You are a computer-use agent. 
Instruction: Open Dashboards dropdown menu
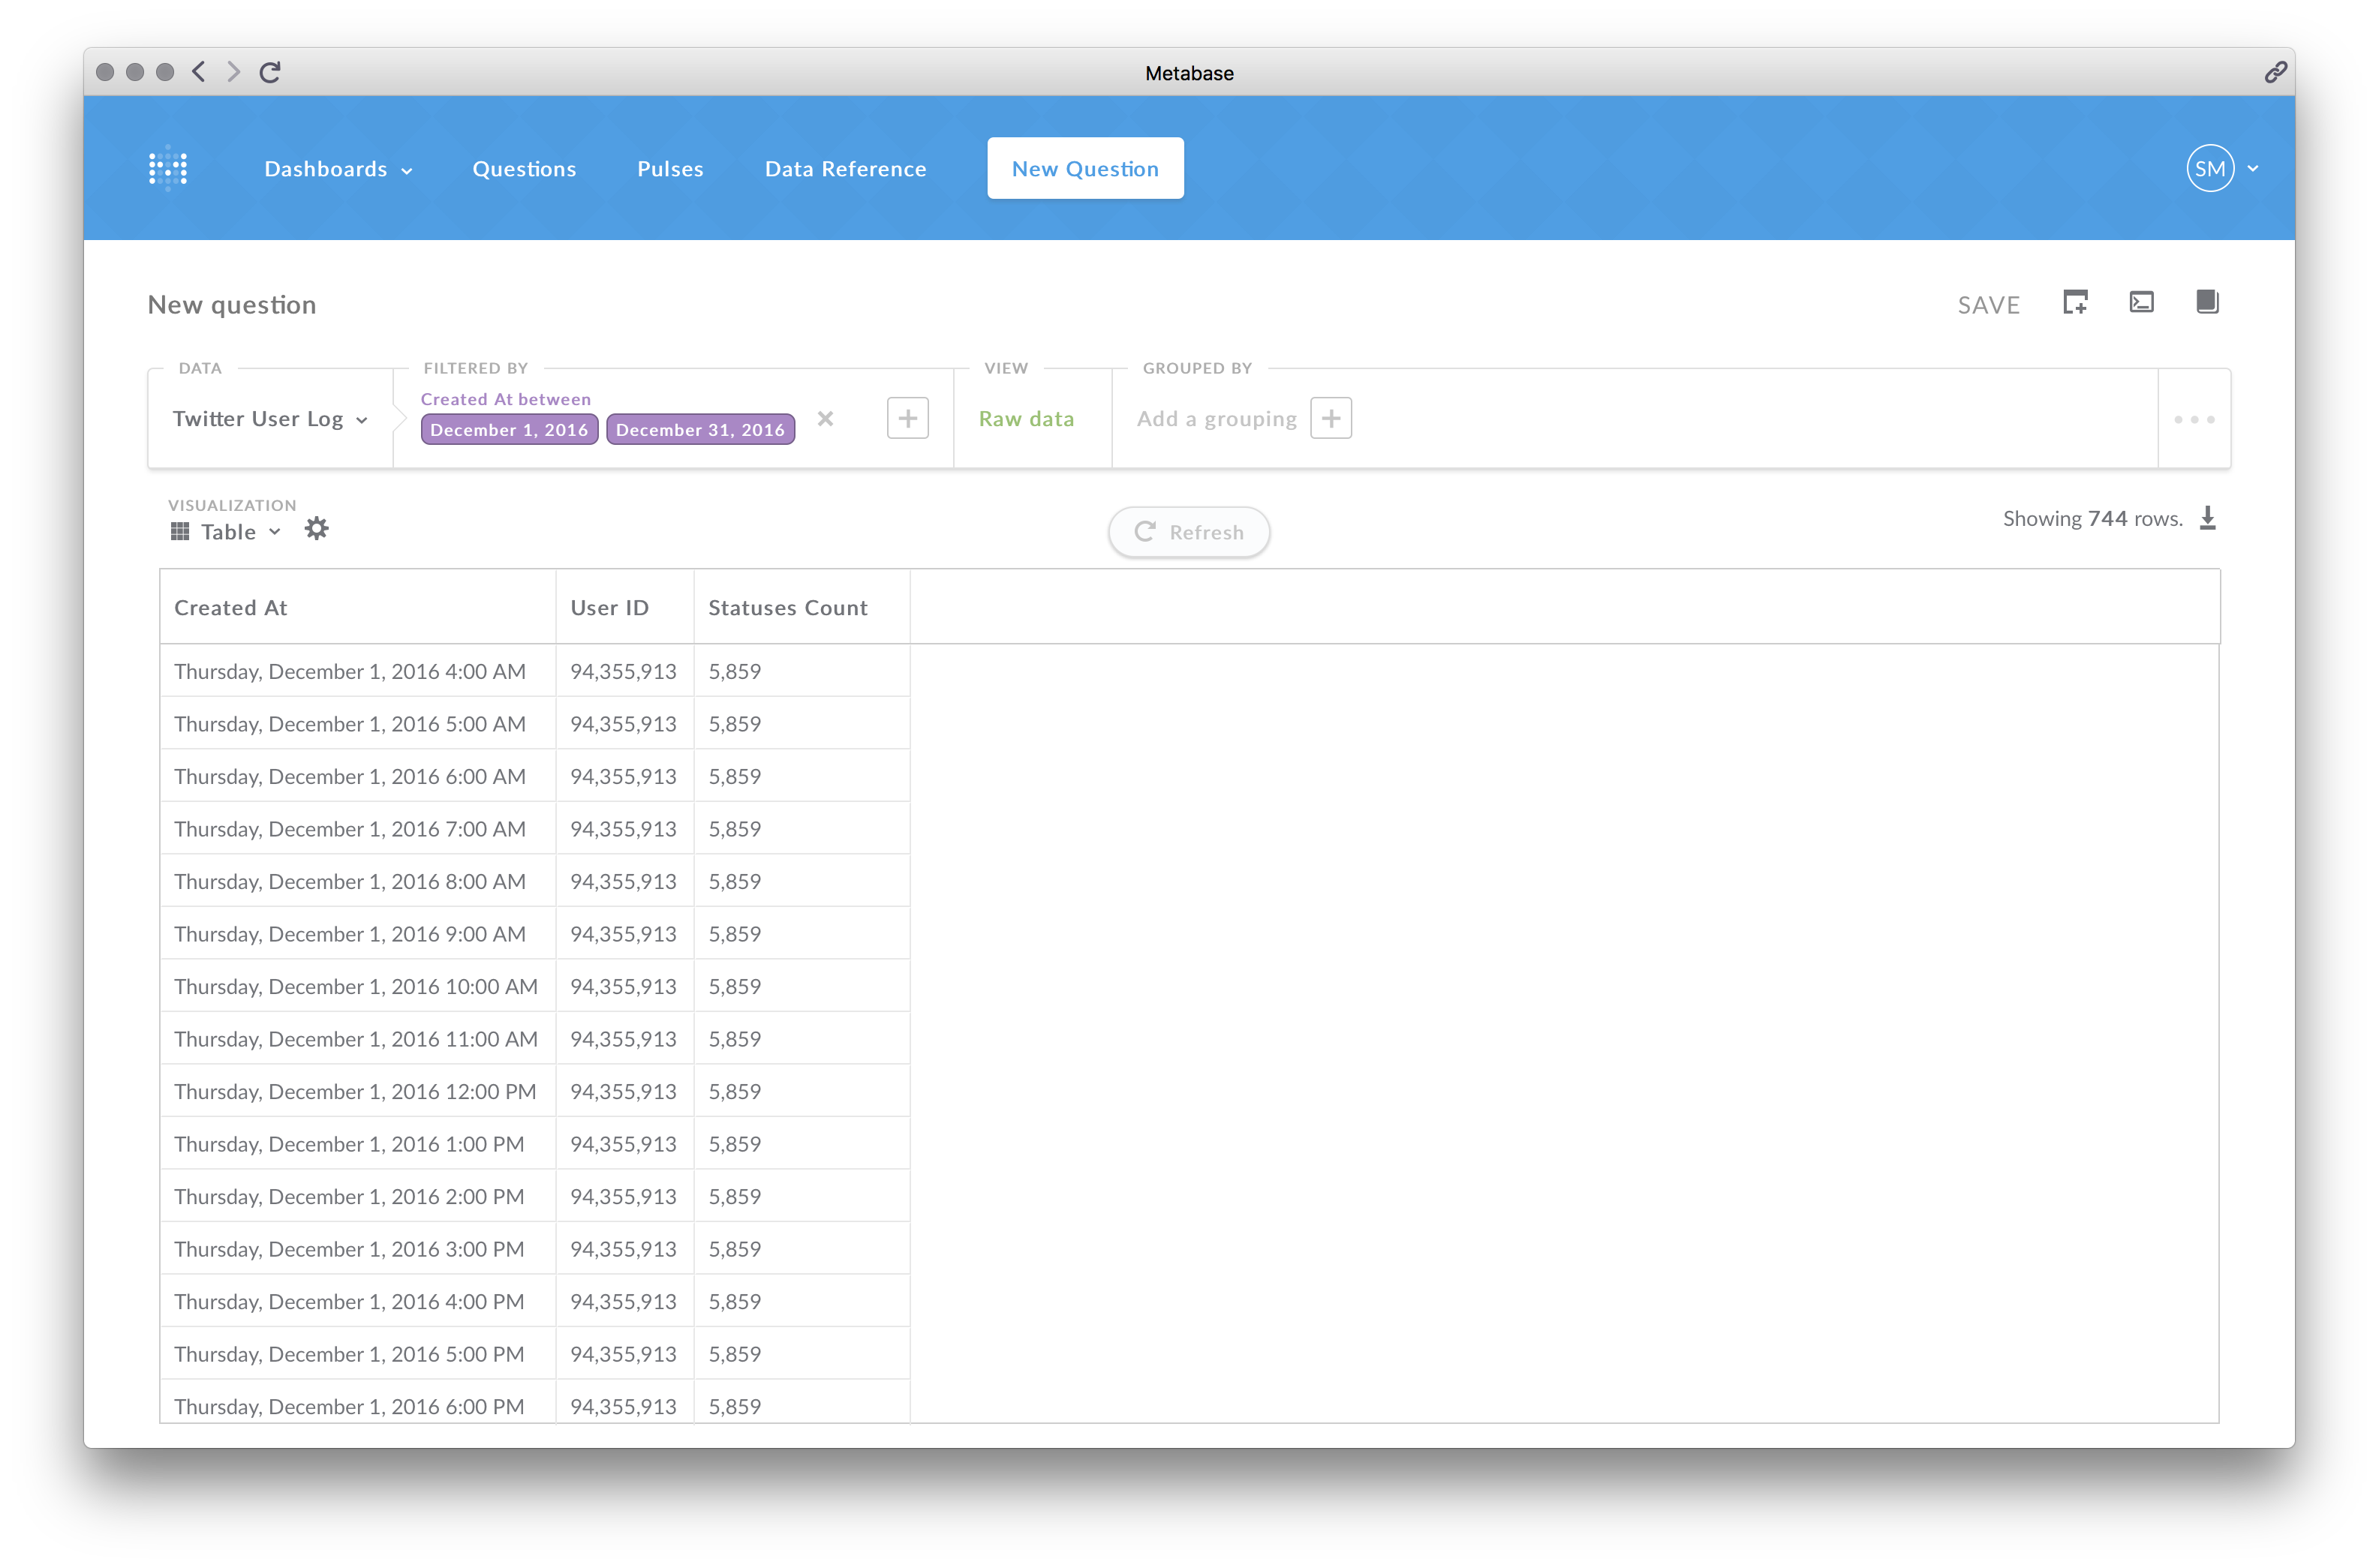pyautogui.click(x=338, y=169)
